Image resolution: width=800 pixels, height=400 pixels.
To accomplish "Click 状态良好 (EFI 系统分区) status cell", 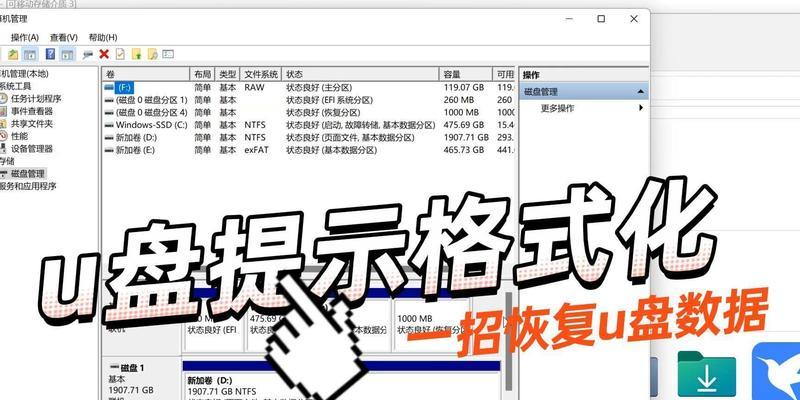I will click(x=329, y=100).
